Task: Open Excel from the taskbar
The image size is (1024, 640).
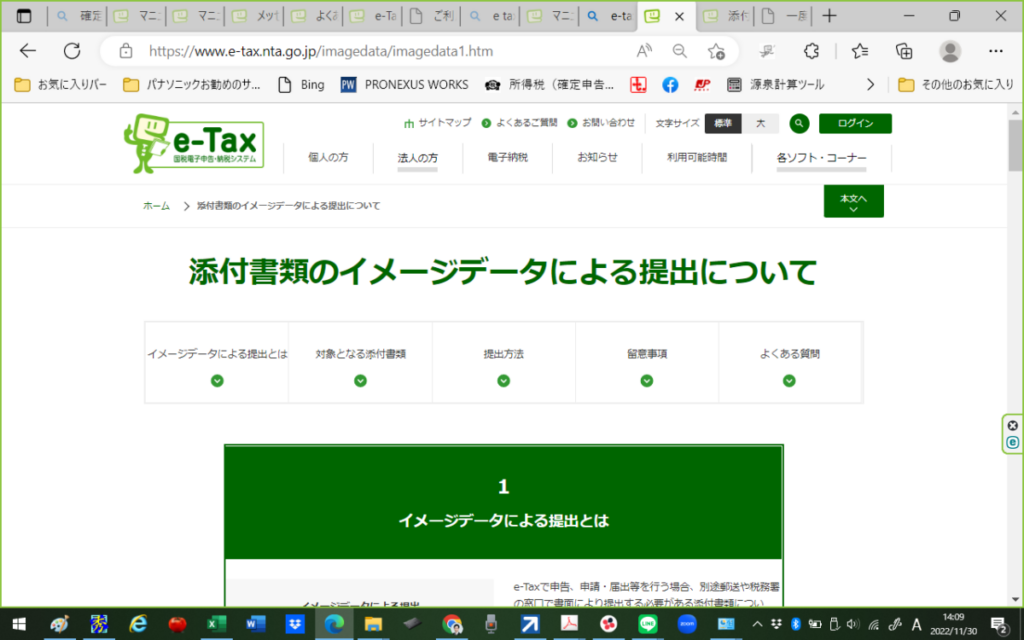Action: 216,624
